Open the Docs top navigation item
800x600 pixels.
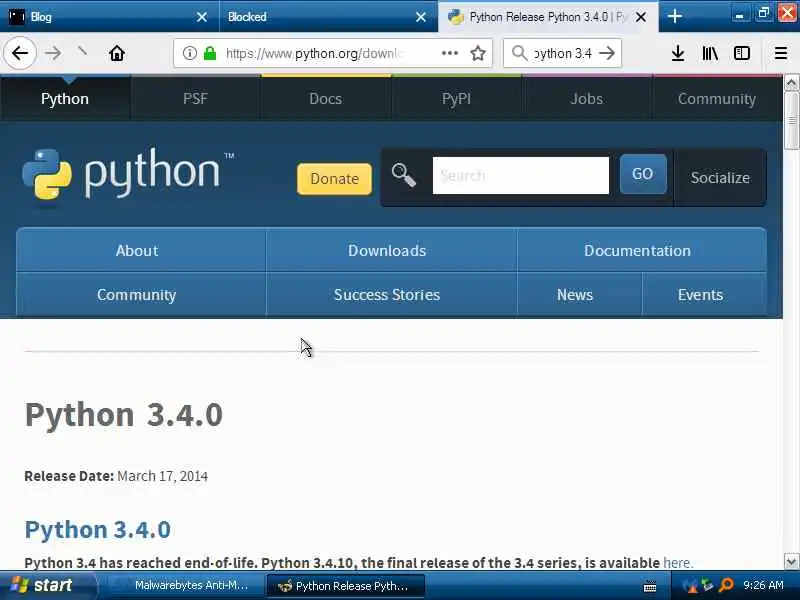coord(326,98)
